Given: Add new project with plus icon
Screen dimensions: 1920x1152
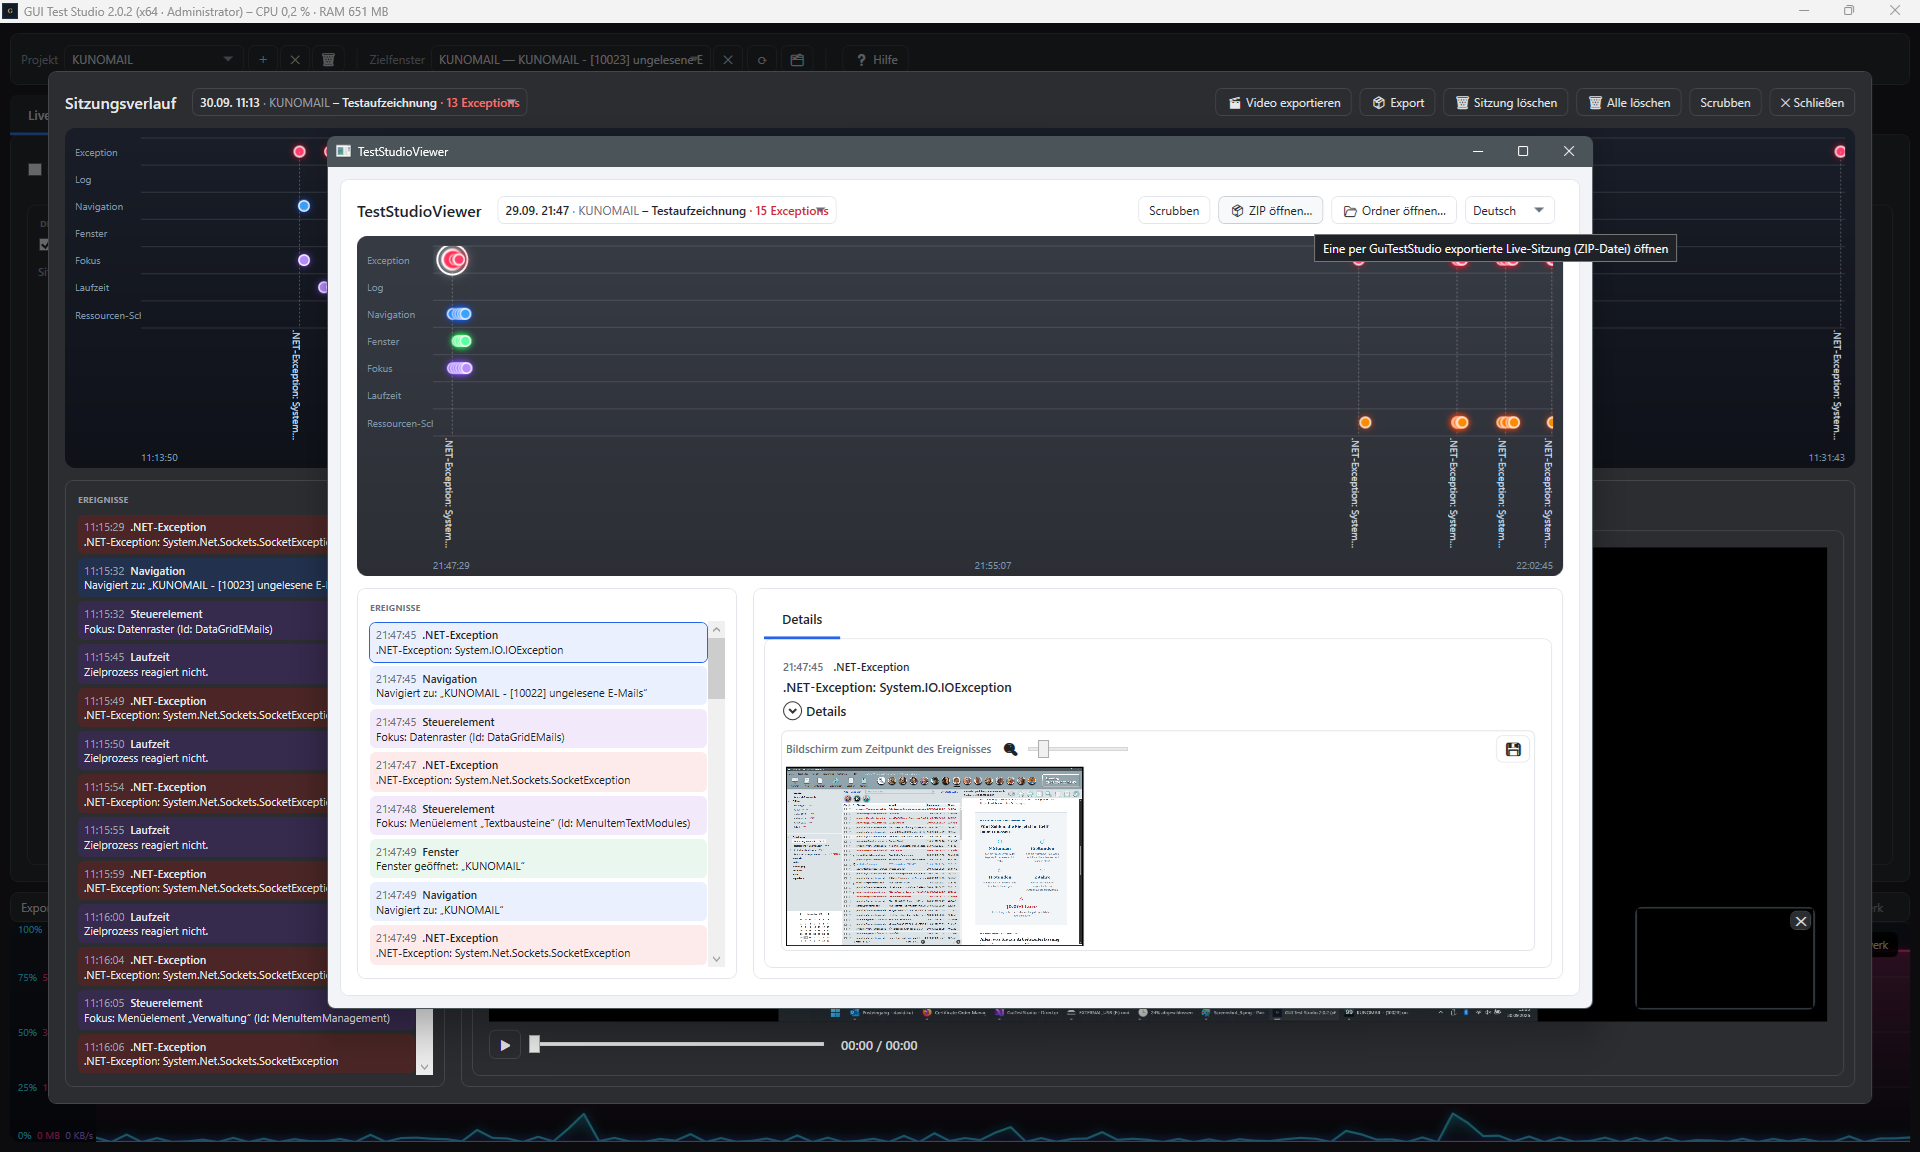Looking at the screenshot, I should [263, 60].
